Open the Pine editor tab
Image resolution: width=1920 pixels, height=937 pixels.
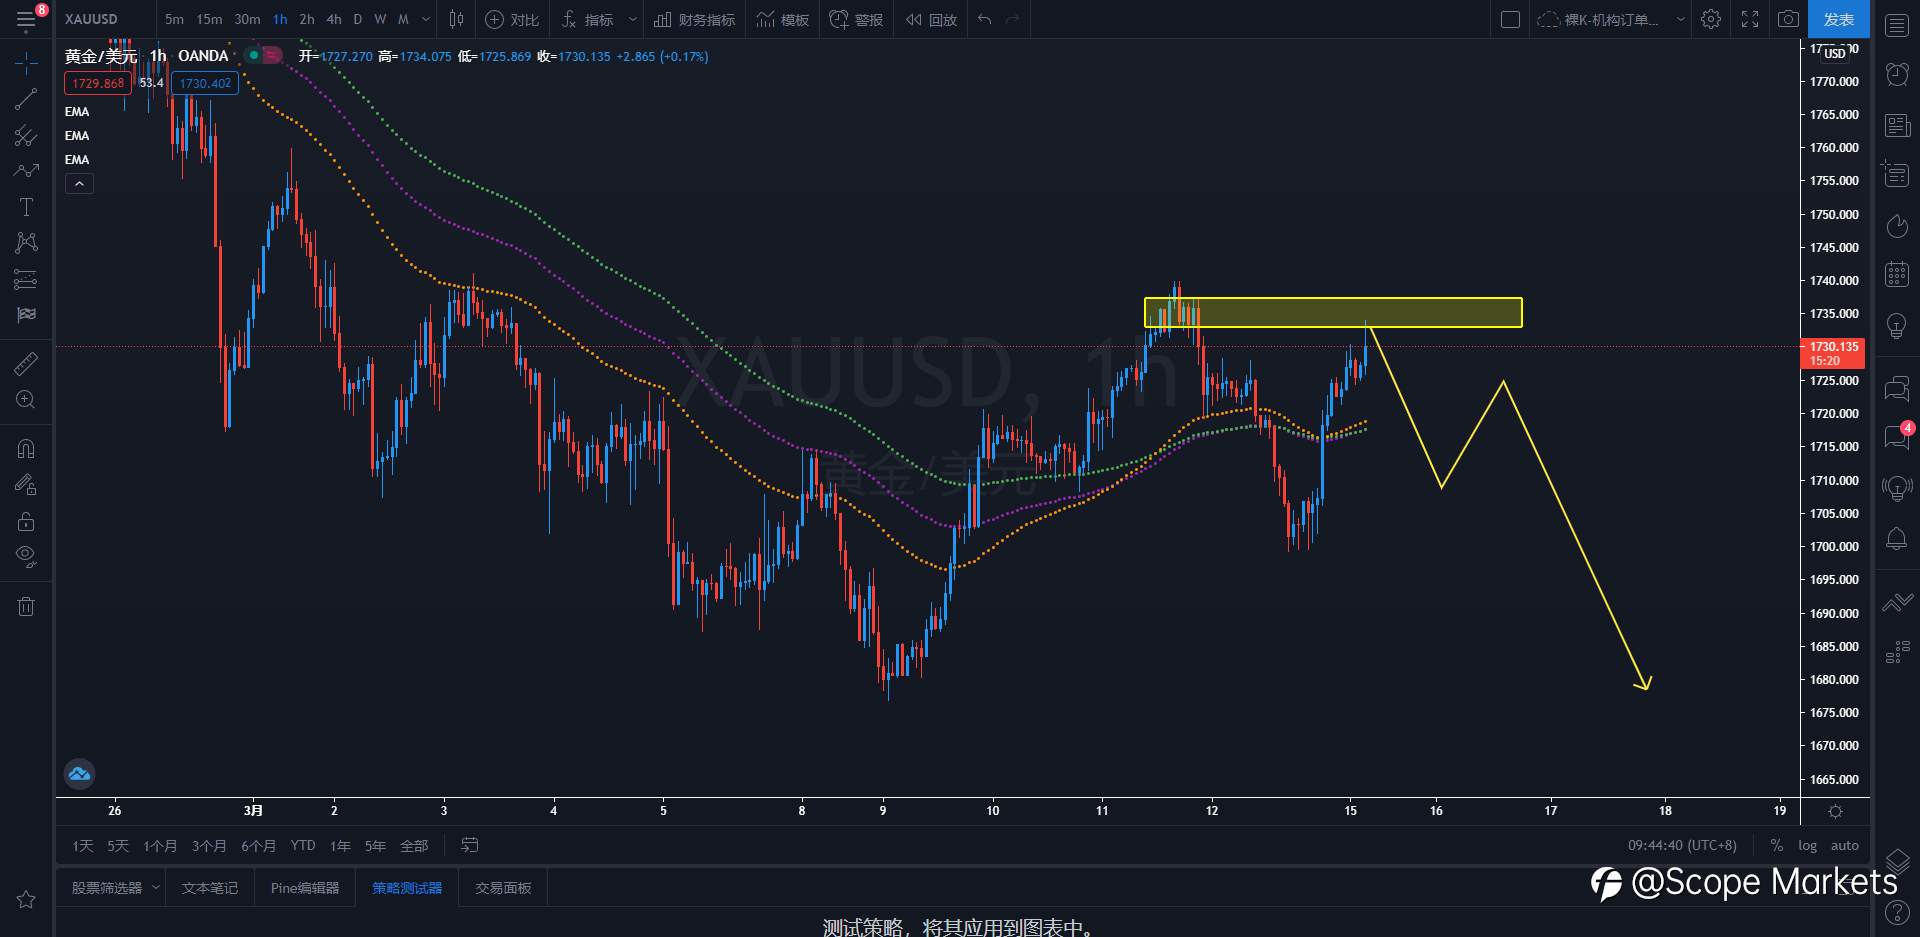tap(305, 888)
